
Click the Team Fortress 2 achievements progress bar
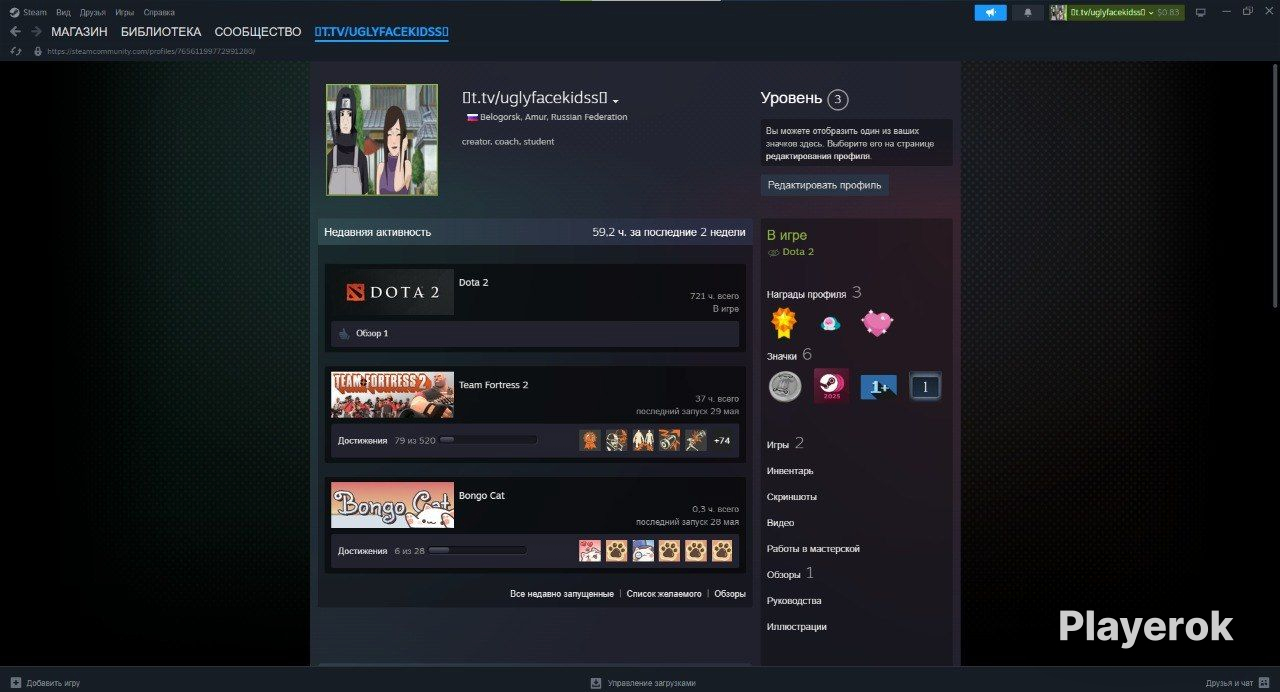tap(488, 440)
